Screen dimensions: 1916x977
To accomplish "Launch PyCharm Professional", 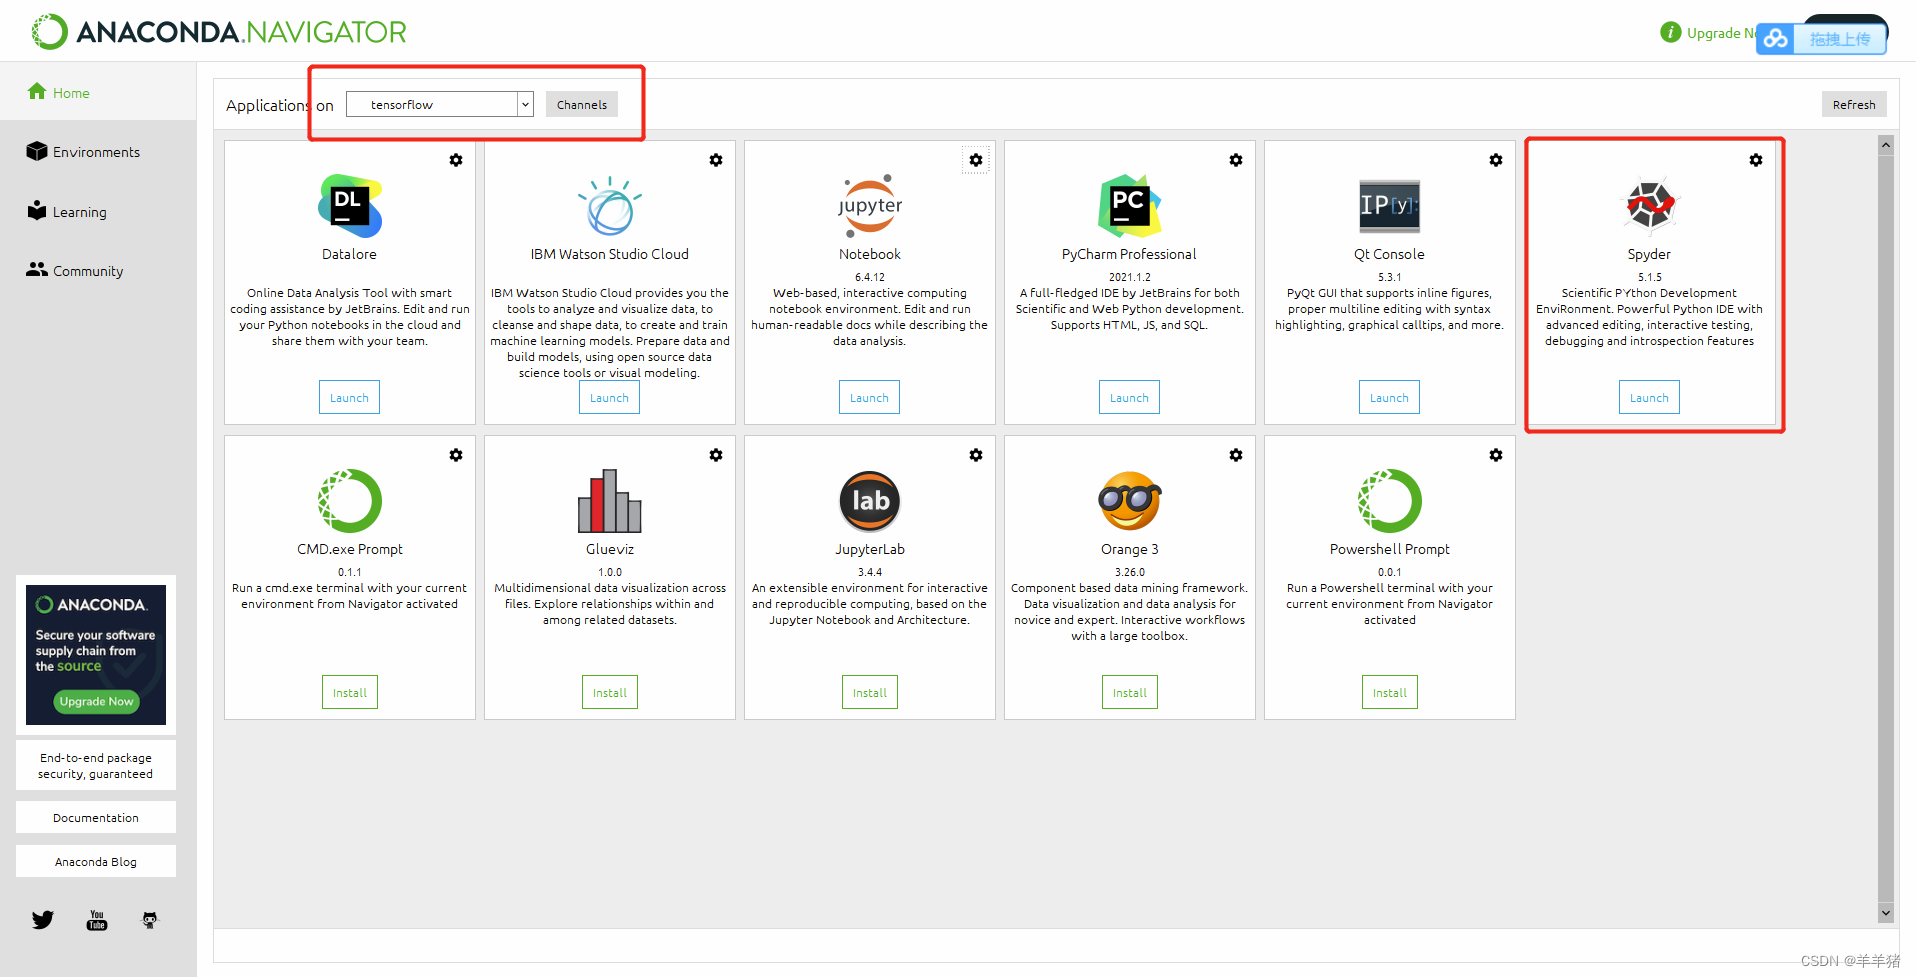I will click(x=1130, y=397).
